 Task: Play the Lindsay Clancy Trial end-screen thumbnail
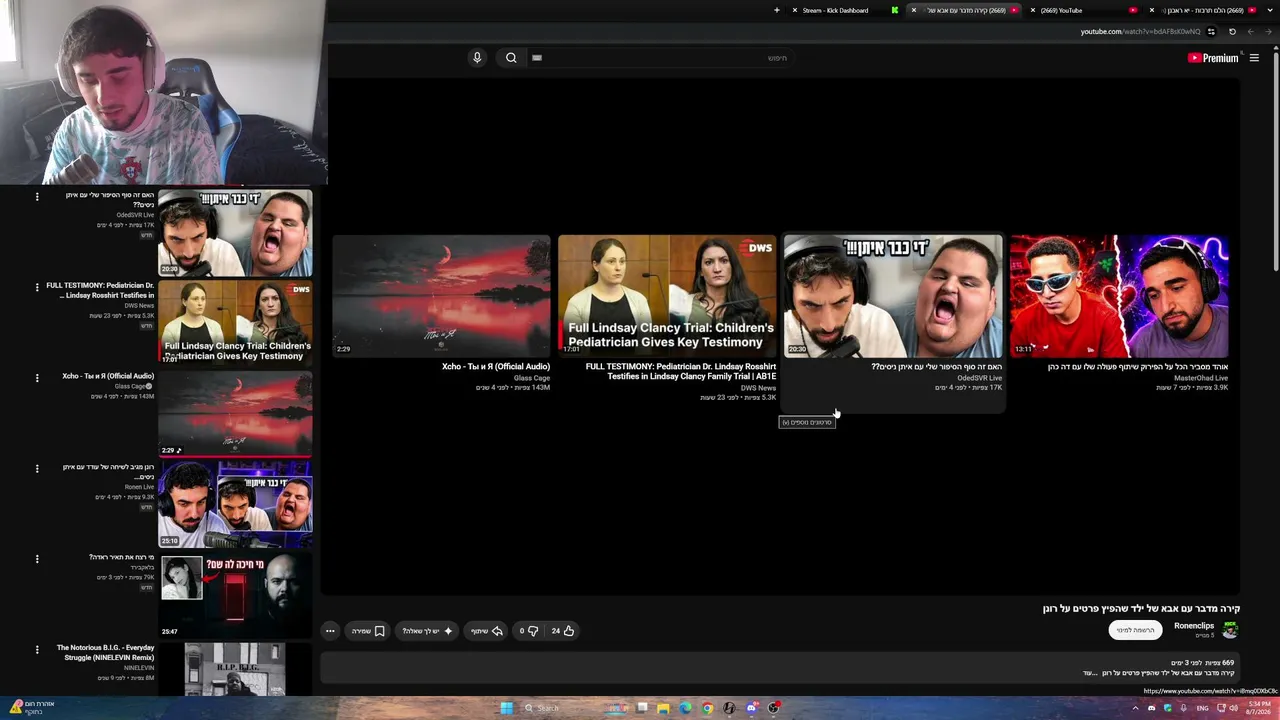tap(667, 296)
